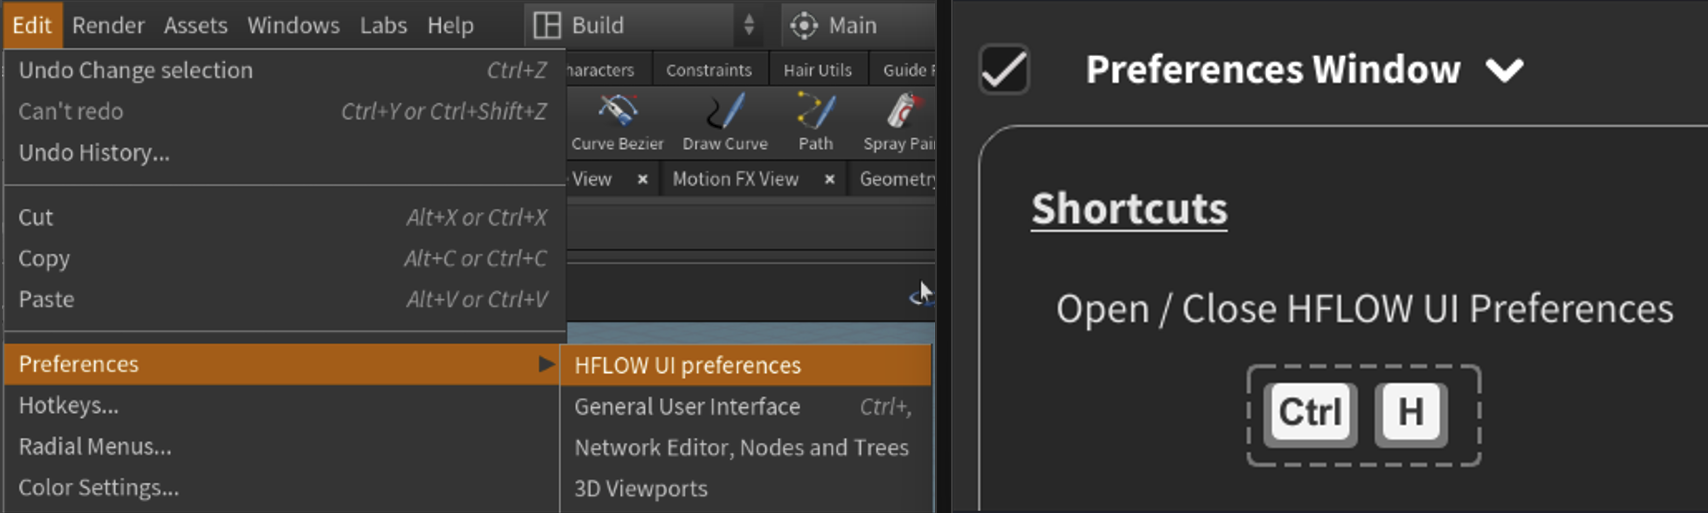Collapse the Preferences Window section chevron
Viewport: 1708px width, 513px height.
point(1504,70)
